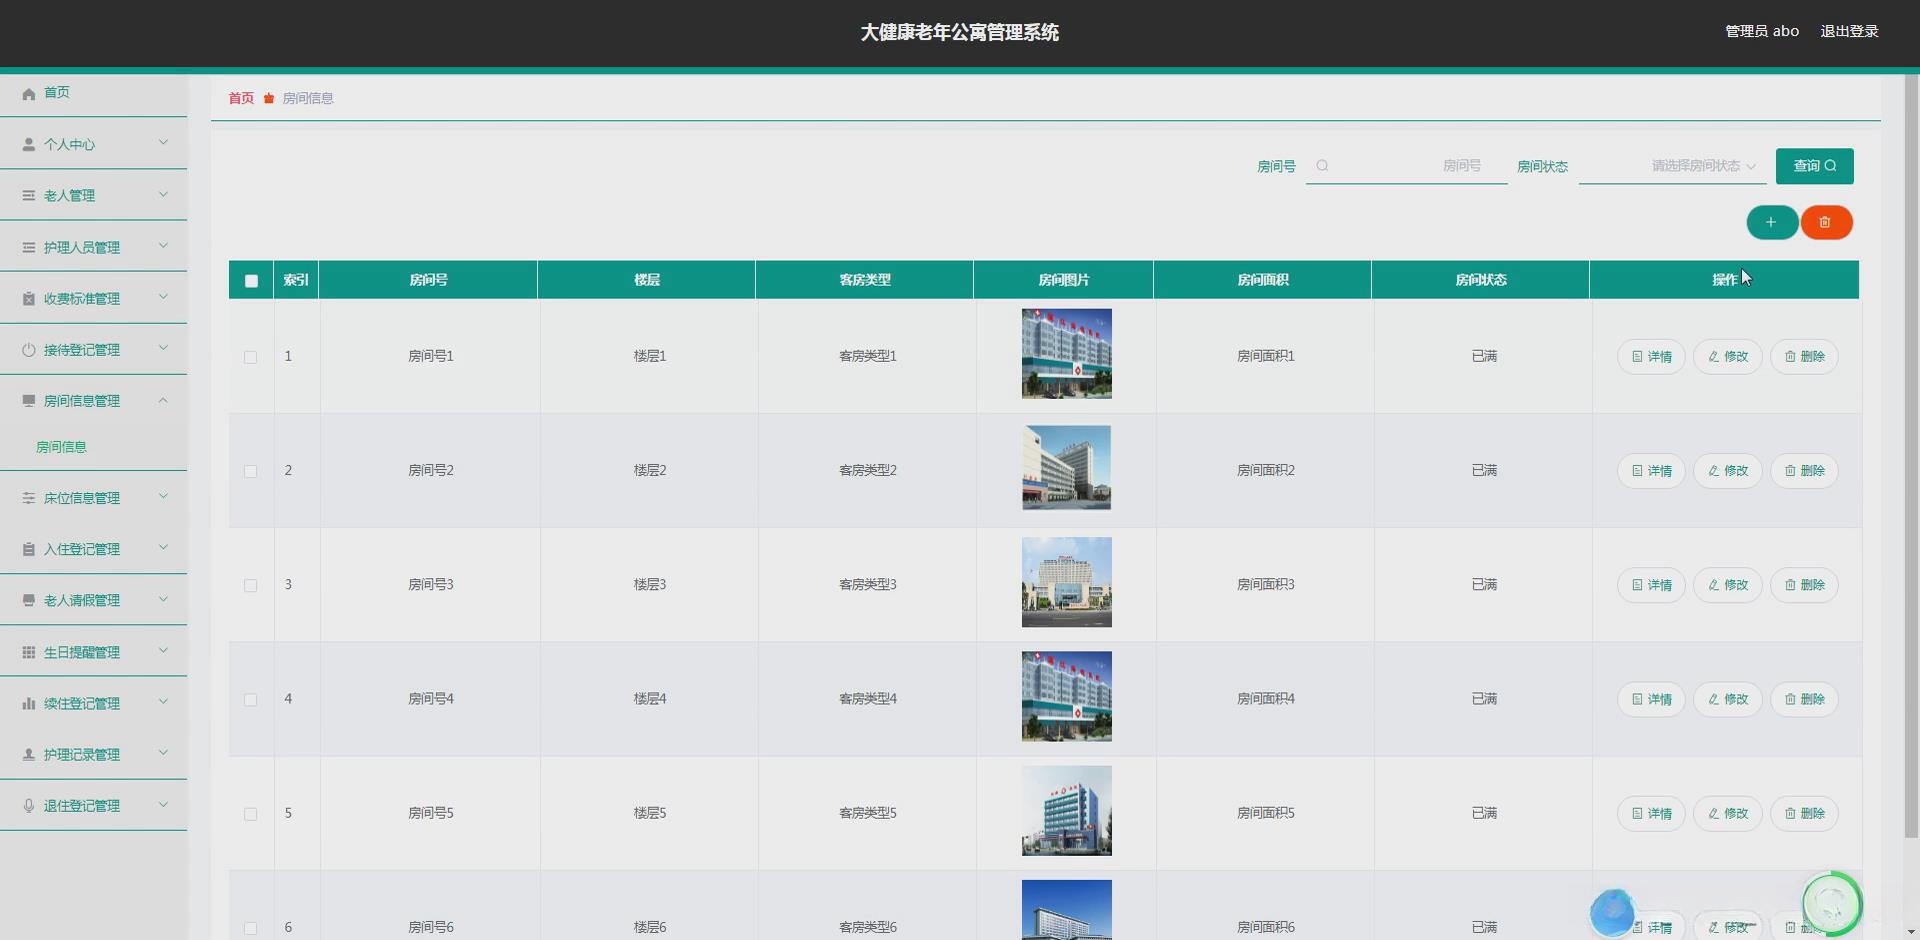Image resolution: width=1920 pixels, height=940 pixels.
Task: Click 退出登录 in the top header
Action: point(1849,31)
